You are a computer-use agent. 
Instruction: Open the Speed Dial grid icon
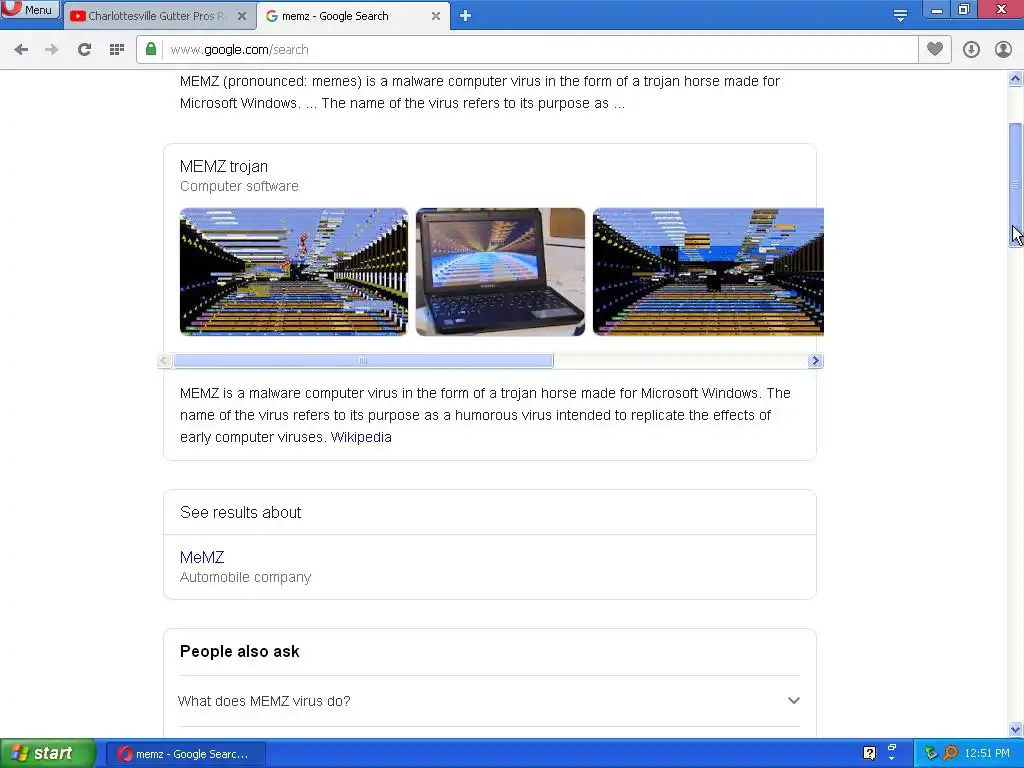tap(117, 50)
